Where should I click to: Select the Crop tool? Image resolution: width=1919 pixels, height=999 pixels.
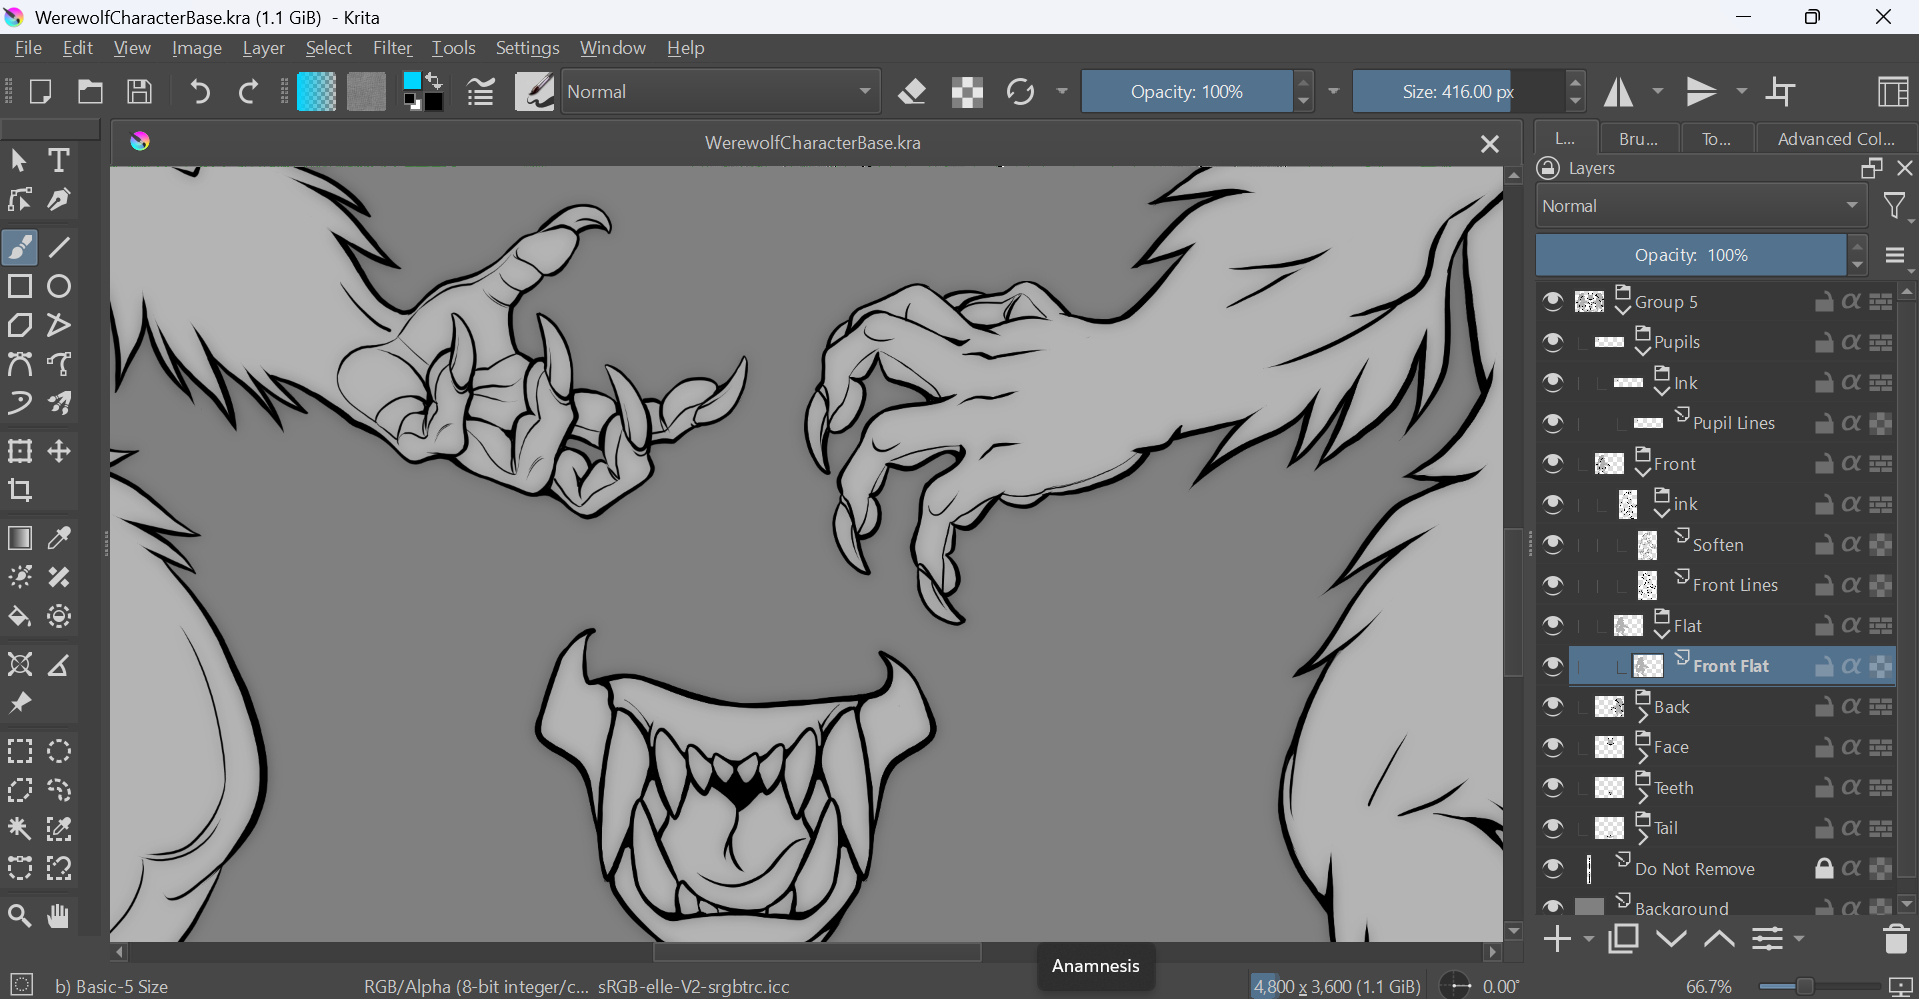[20, 490]
